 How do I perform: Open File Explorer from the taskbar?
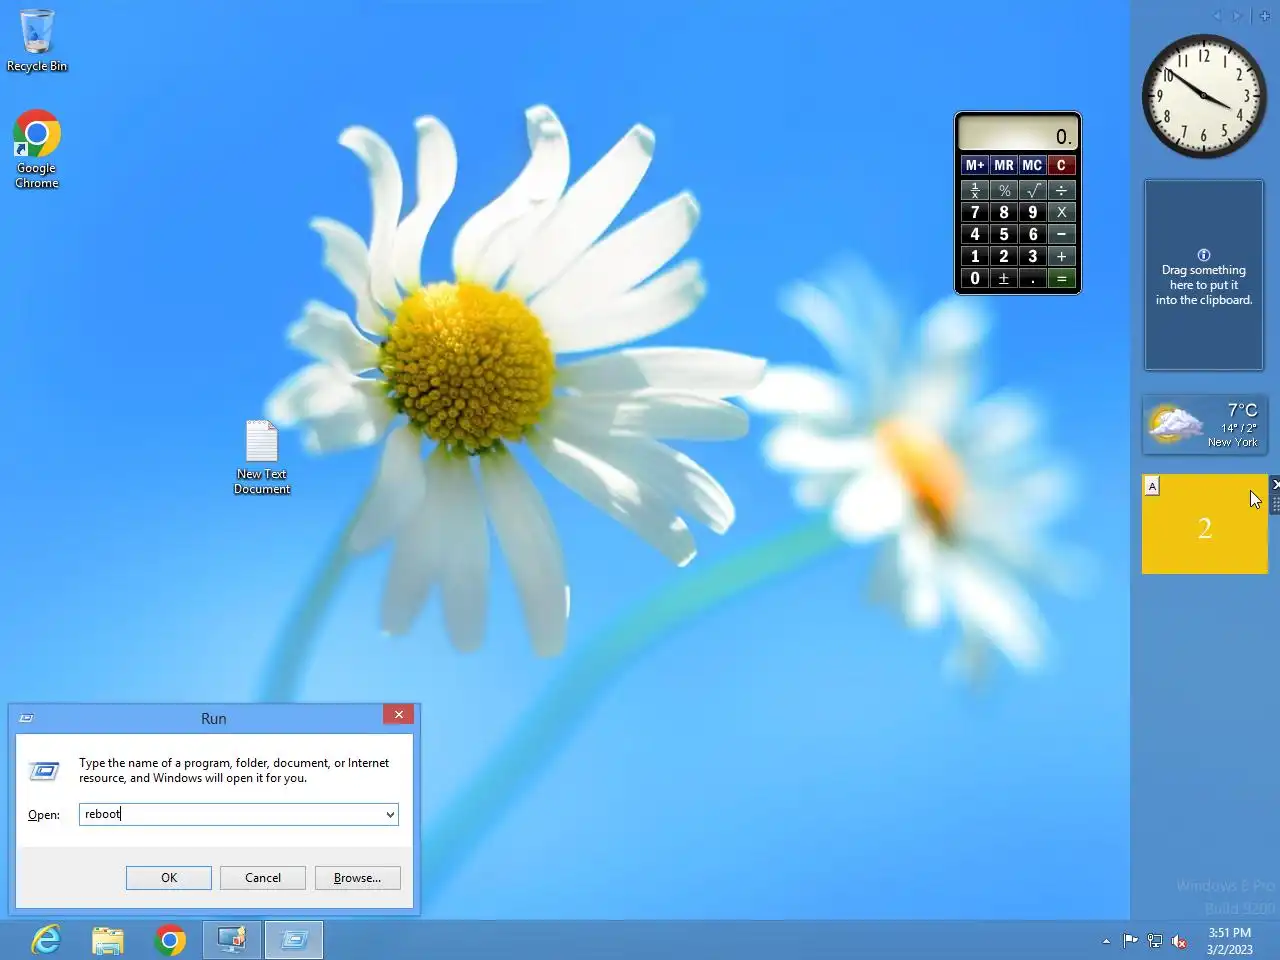(x=108, y=940)
